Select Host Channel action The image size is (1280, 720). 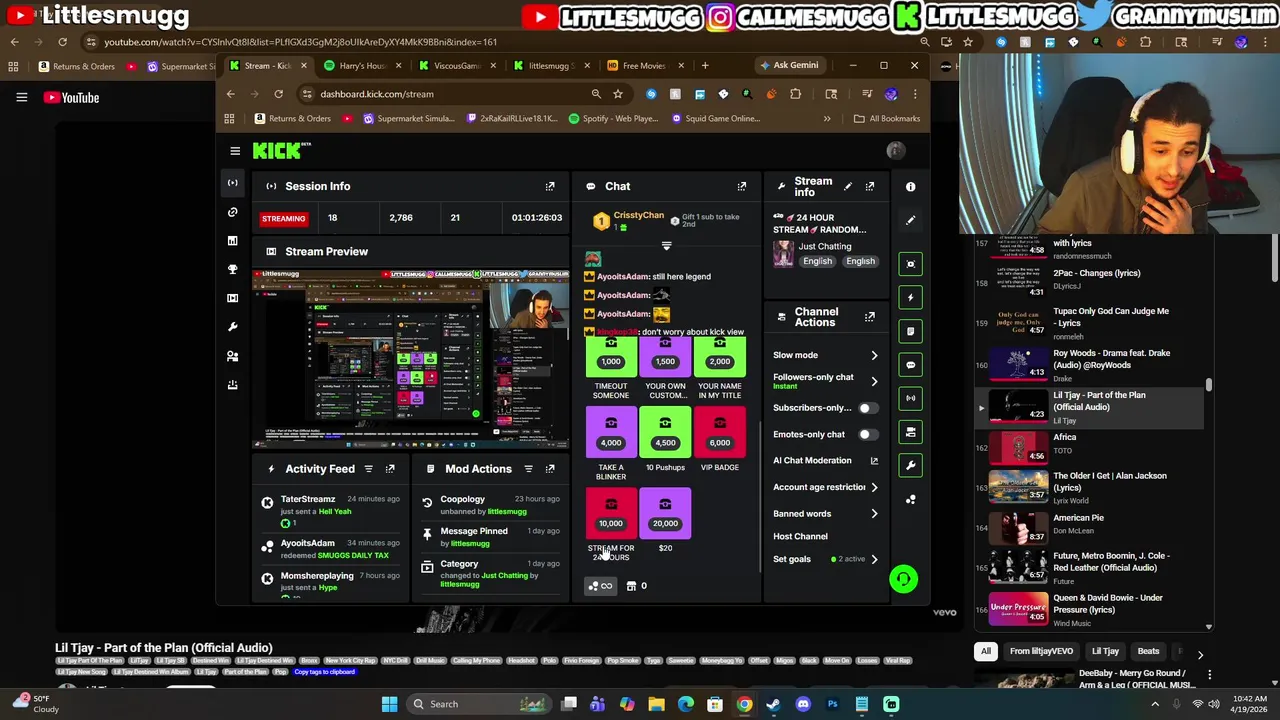pyautogui.click(x=800, y=536)
